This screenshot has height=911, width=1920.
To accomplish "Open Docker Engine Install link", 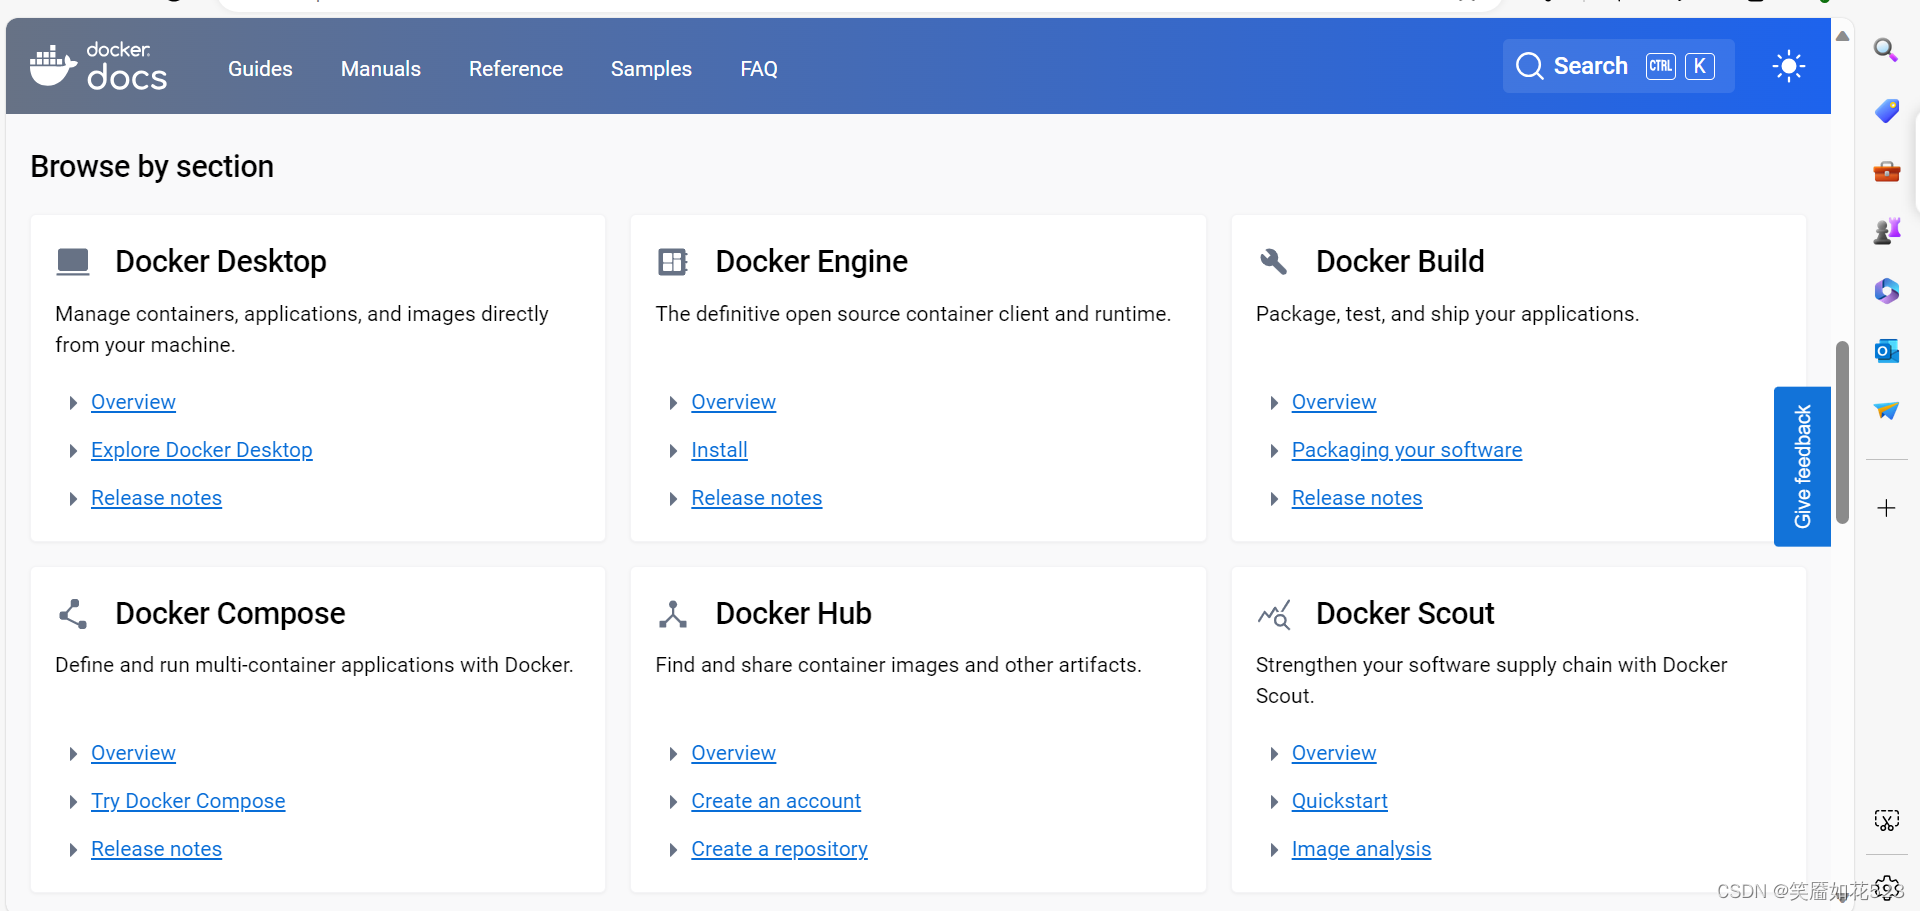I will (719, 450).
